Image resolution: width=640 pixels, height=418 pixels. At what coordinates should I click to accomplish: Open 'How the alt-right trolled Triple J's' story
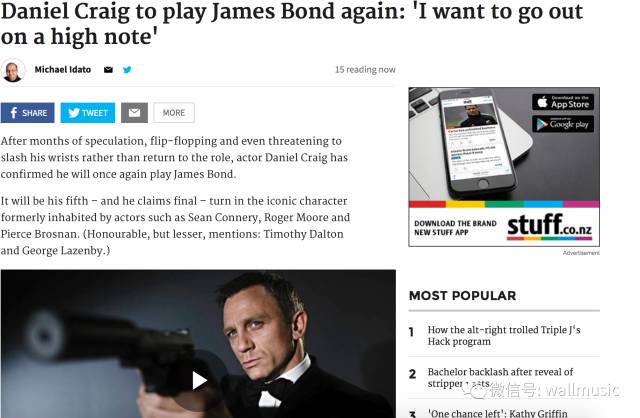point(504,336)
